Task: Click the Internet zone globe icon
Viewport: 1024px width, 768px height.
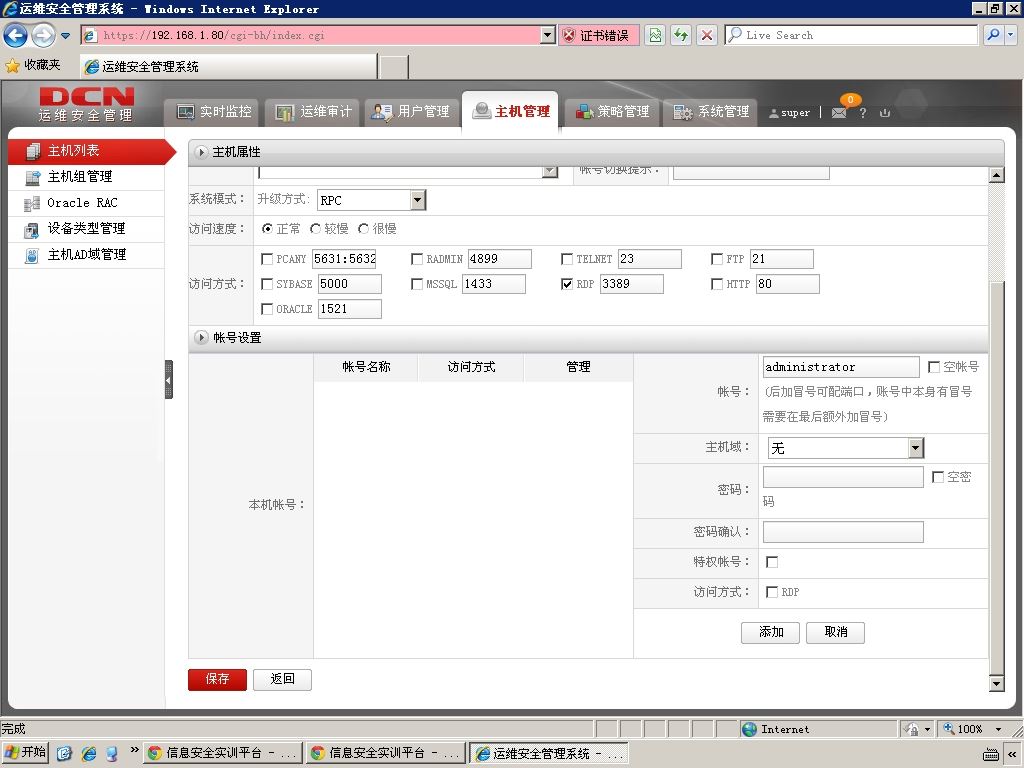Action: coord(750,729)
